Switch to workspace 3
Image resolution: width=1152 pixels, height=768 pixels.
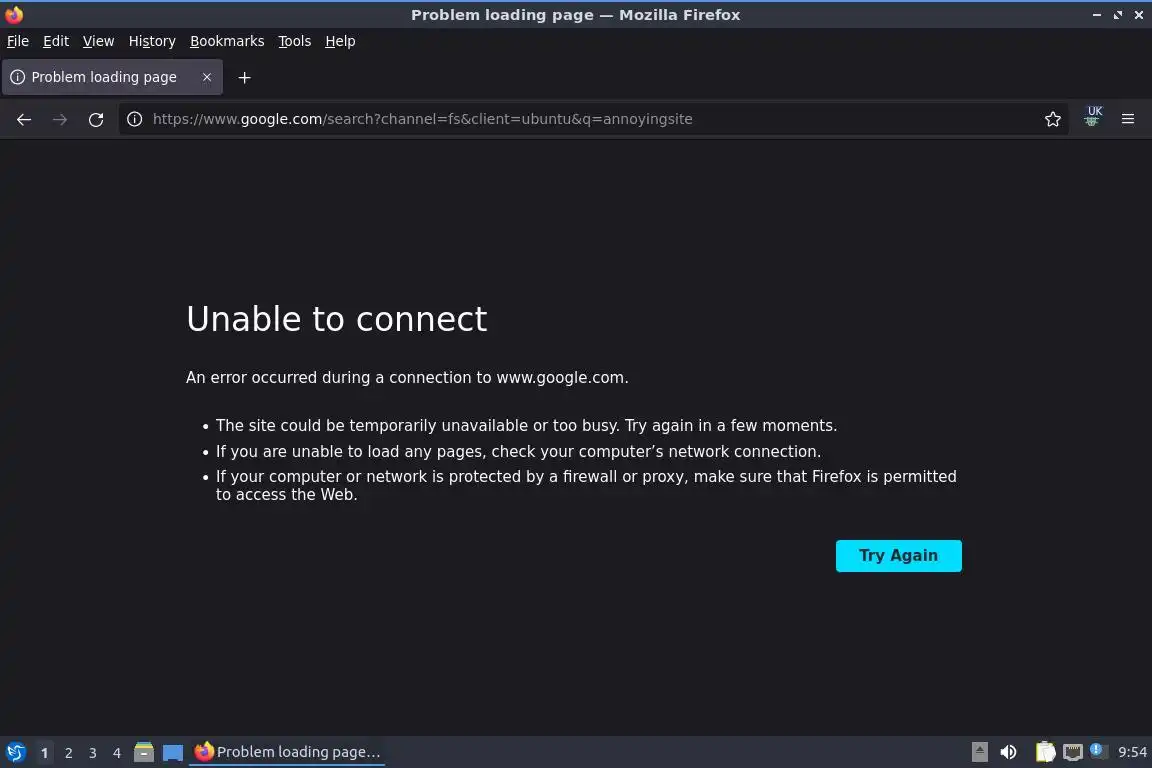(93, 753)
